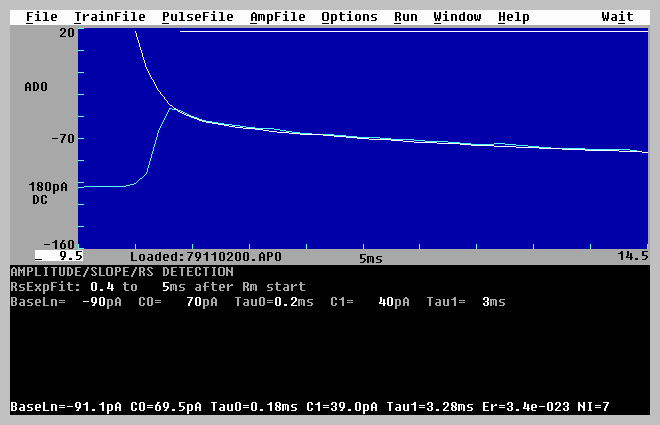660x425 pixels.
Task: Open the Run menu
Action: pos(406,17)
